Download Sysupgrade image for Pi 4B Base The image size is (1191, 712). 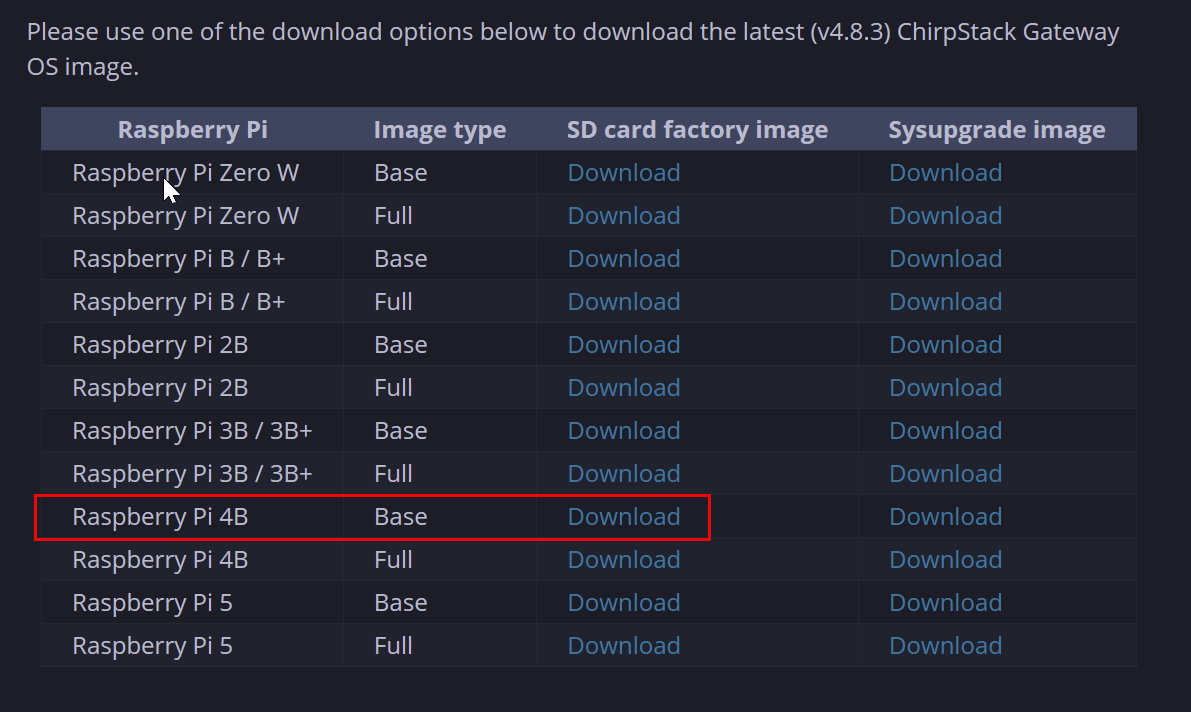coord(945,517)
